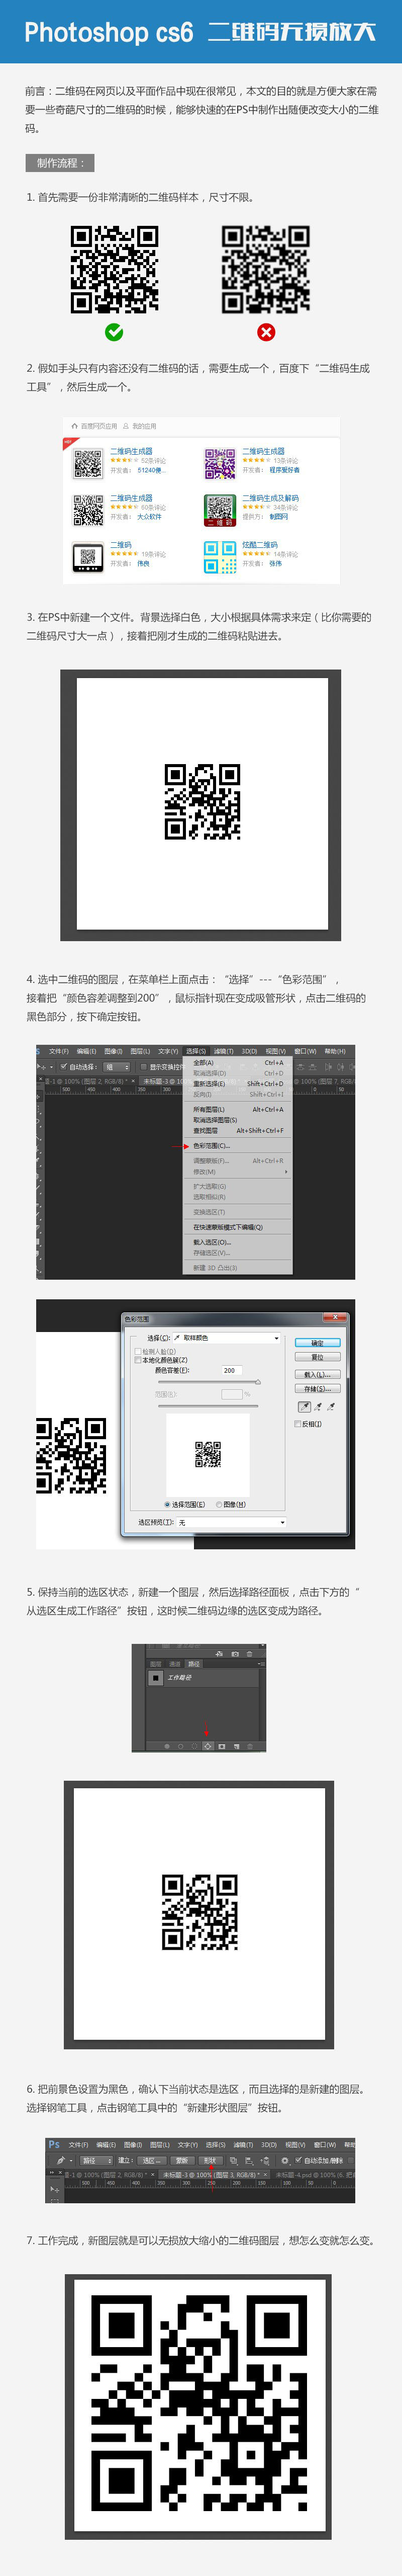Open the 组 auto-select dropdown

pyautogui.click(x=117, y=1067)
